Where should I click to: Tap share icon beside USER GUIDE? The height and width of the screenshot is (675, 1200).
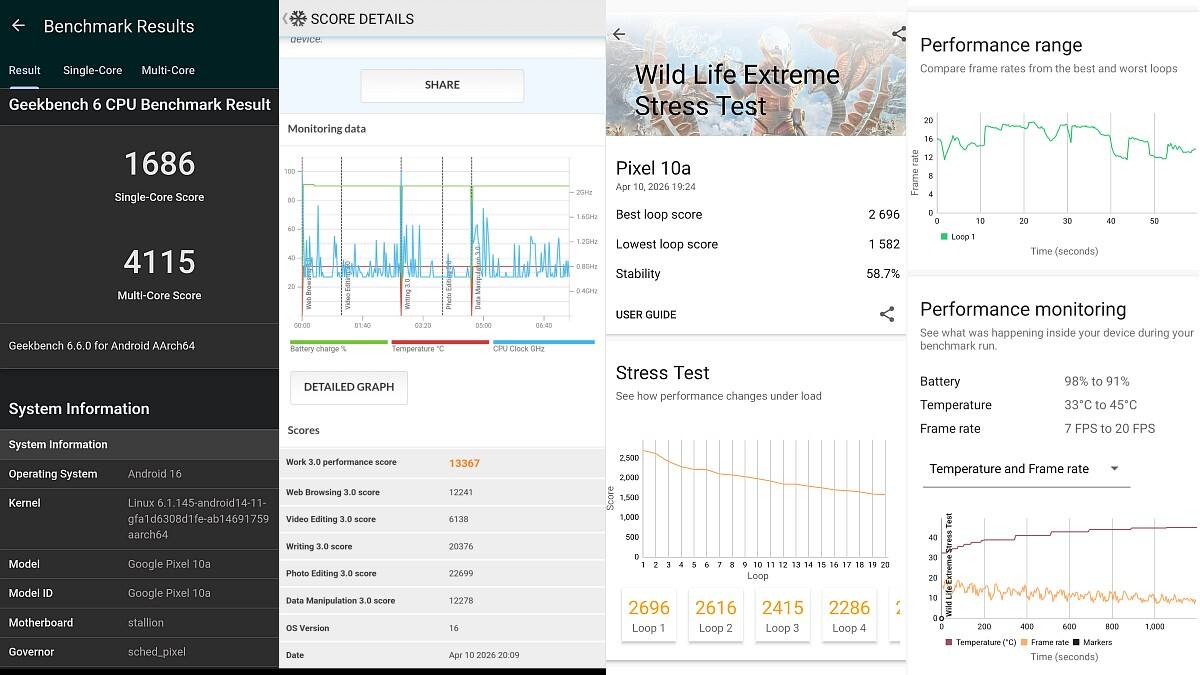click(887, 314)
